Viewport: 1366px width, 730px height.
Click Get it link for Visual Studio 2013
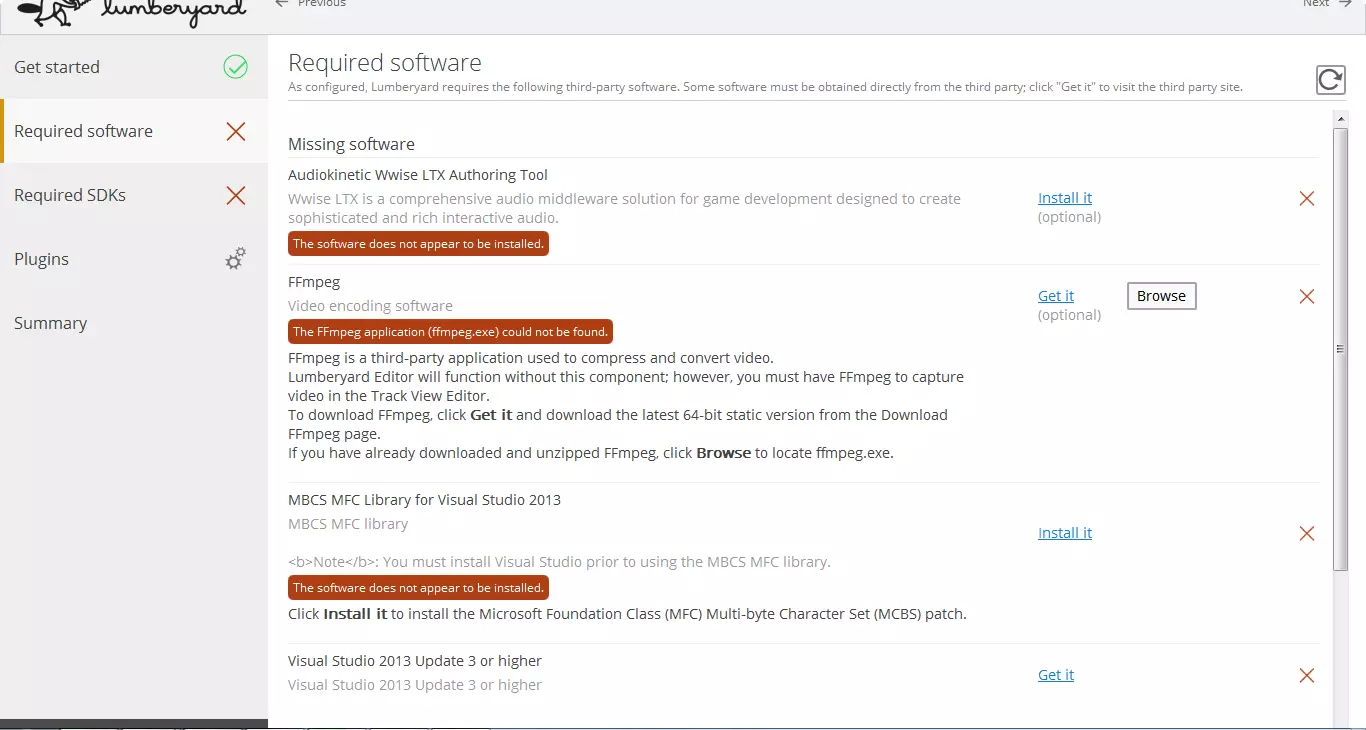[x=1056, y=675]
